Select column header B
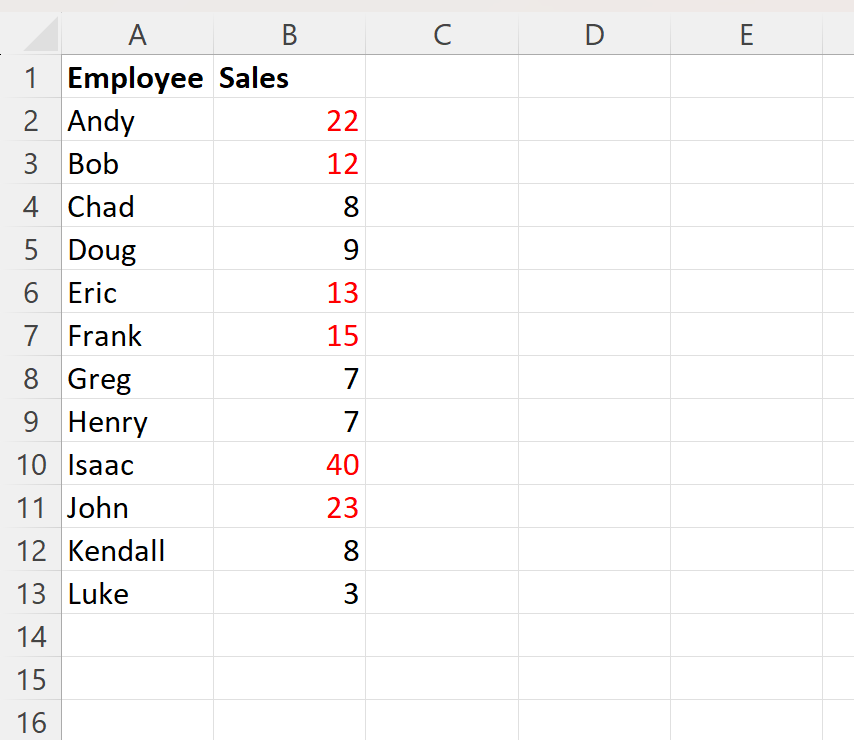 click(x=289, y=35)
